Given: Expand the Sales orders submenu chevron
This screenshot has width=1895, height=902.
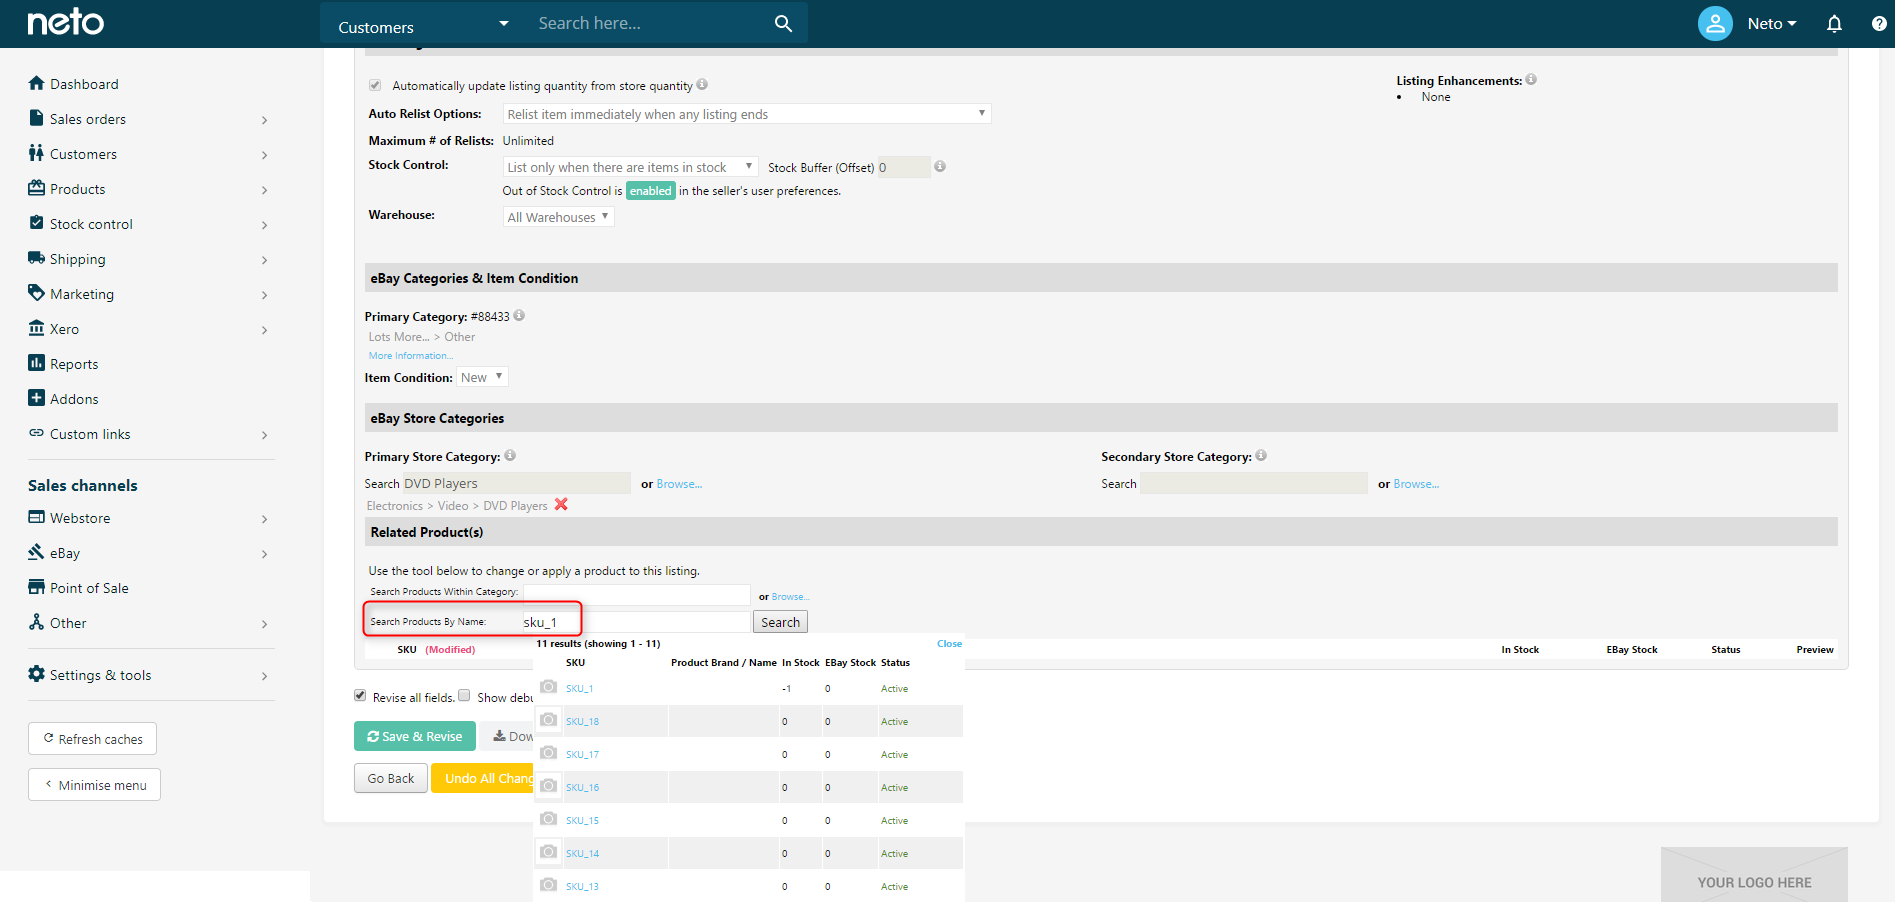Looking at the screenshot, I should coord(264,120).
